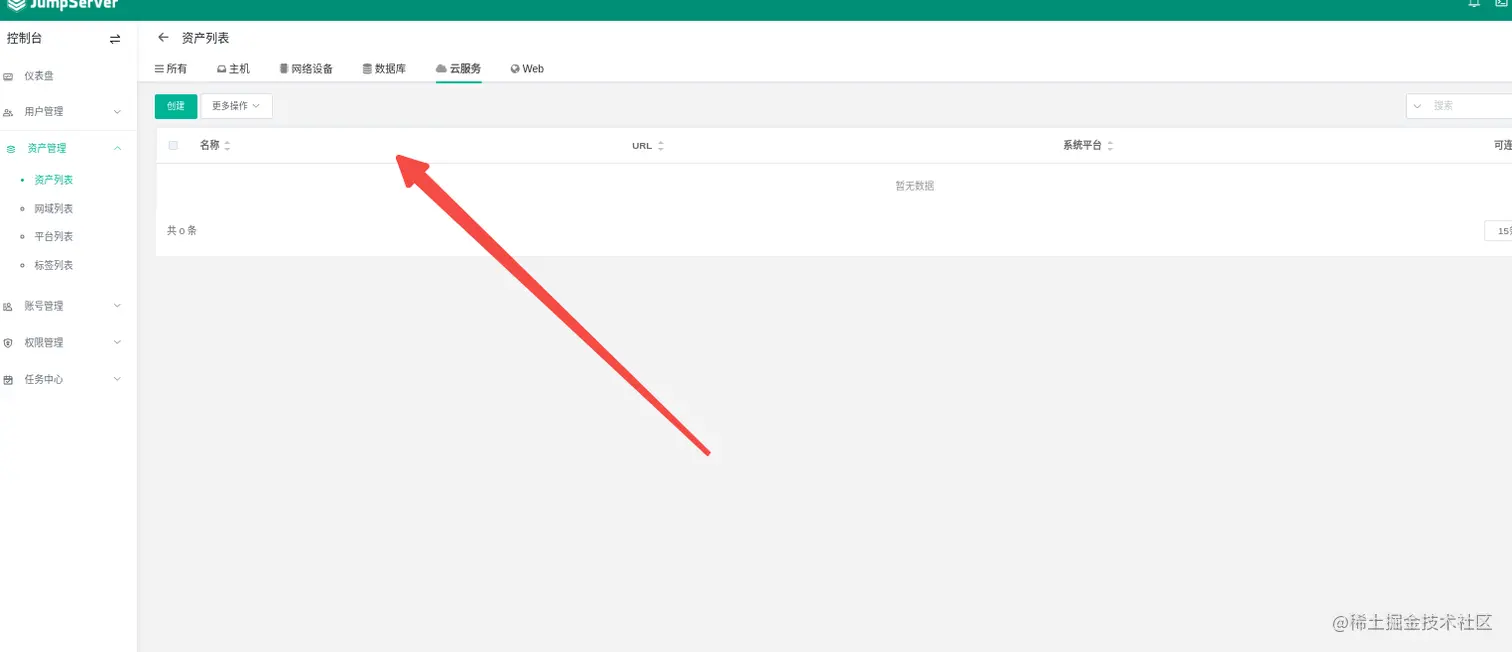Open 平台列表 in the sidebar
This screenshot has height=652, width=1512.
54,237
